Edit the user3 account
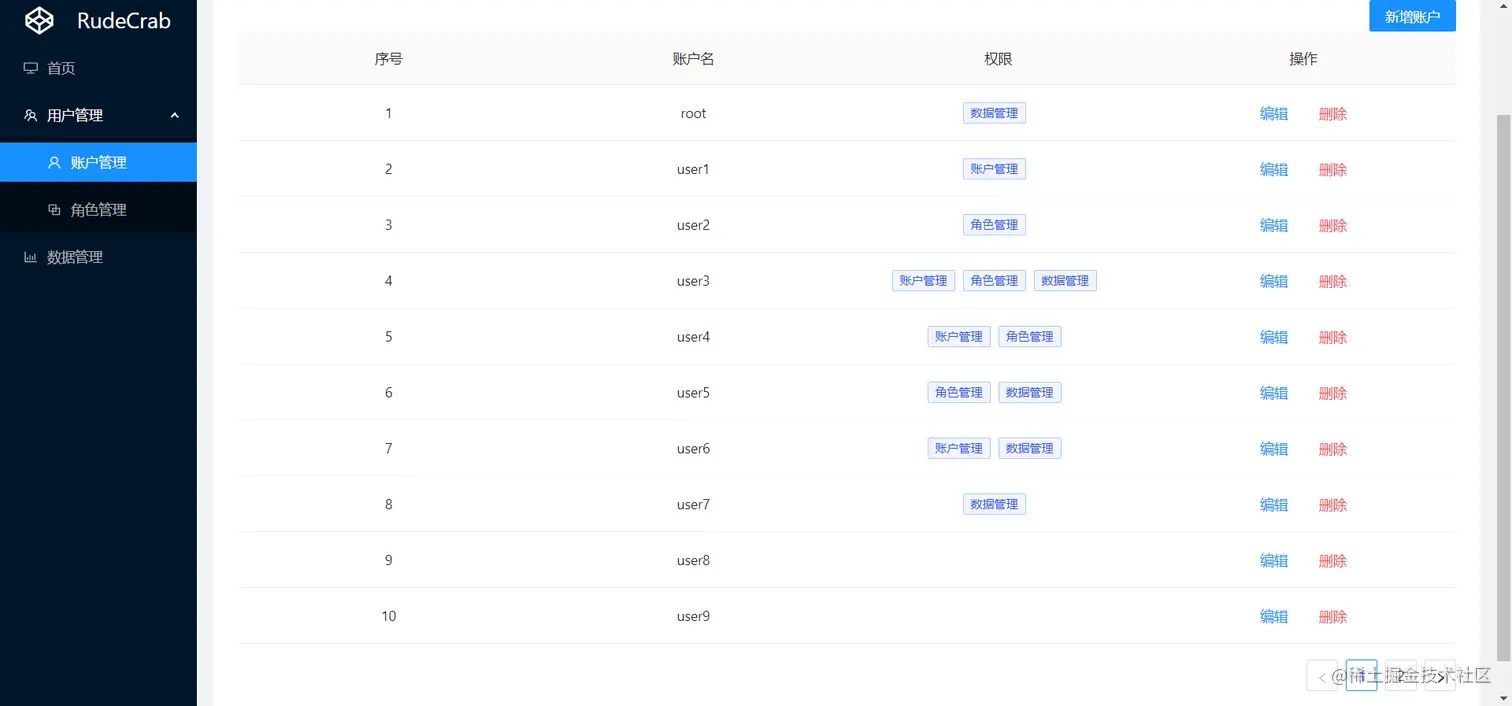 pyautogui.click(x=1274, y=281)
